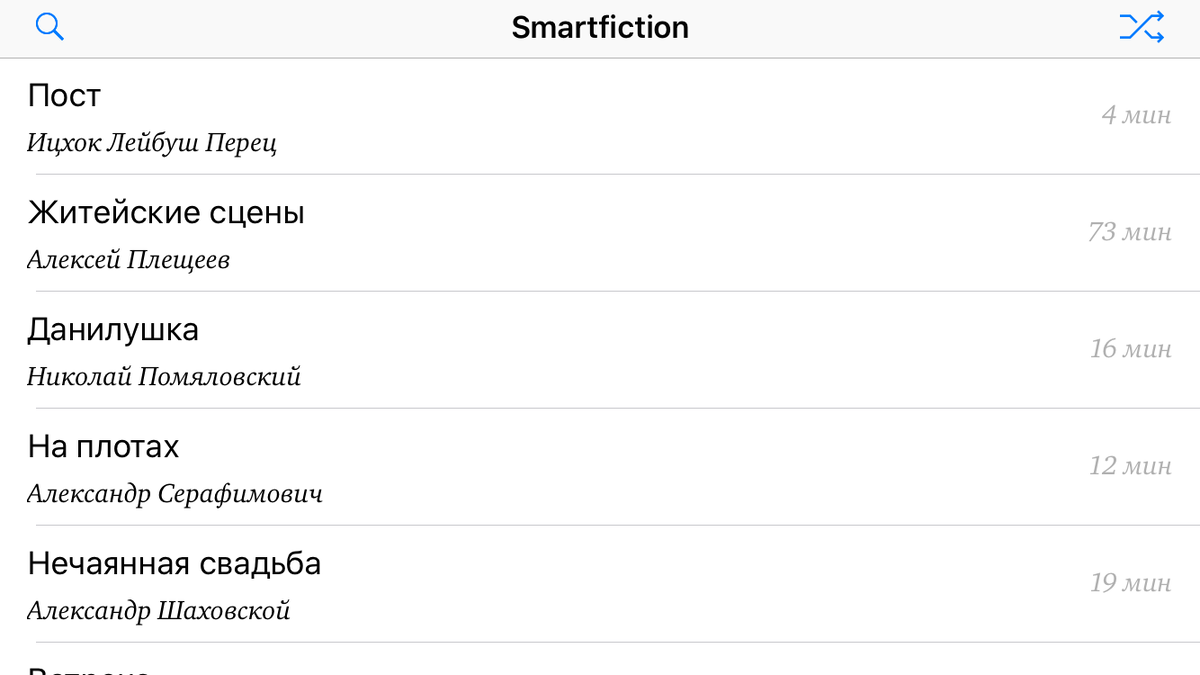Select author Николай Помяловский
The image size is (1200, 675).
click(164, 377)
